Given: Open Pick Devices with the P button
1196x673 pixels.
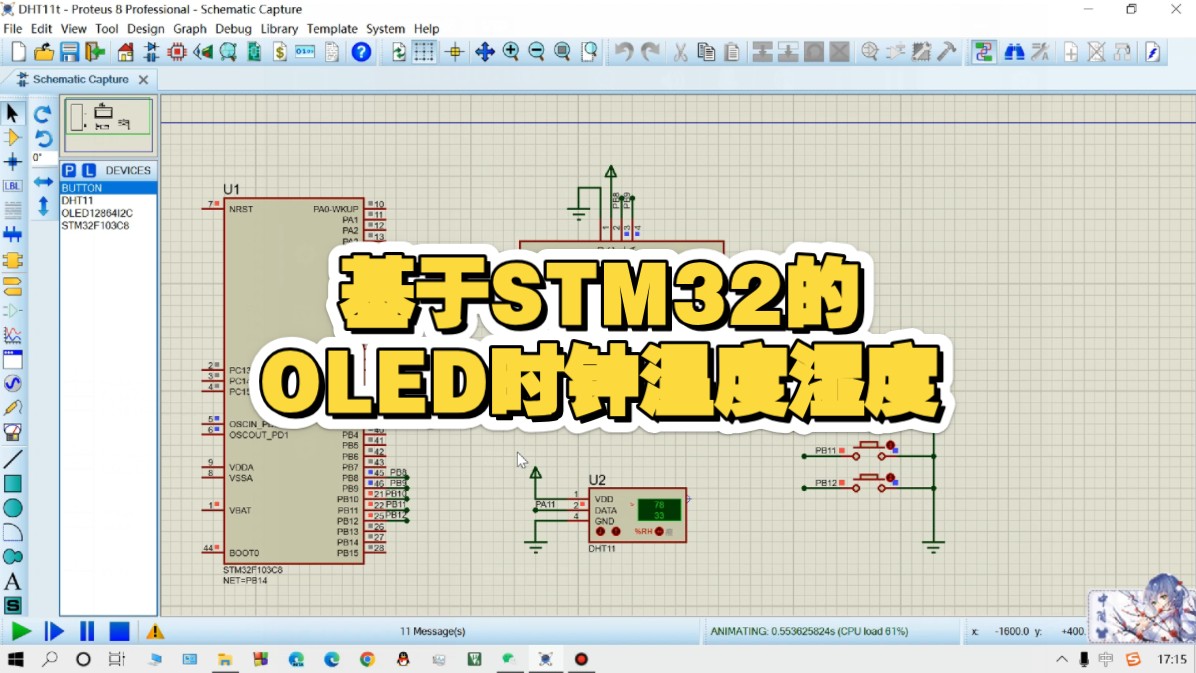Looking at the screenshot, I should click(69, 171).
